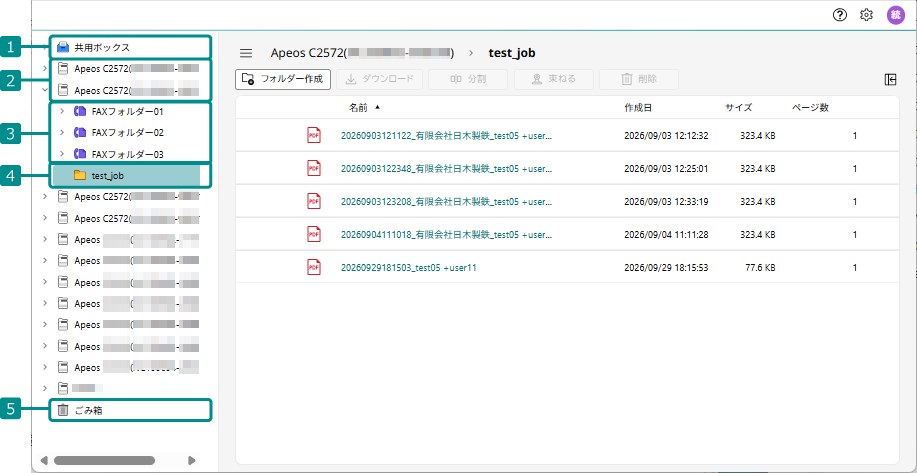Open the 20260903122348_有限会社日木製鉄 file link

[446, 168]
